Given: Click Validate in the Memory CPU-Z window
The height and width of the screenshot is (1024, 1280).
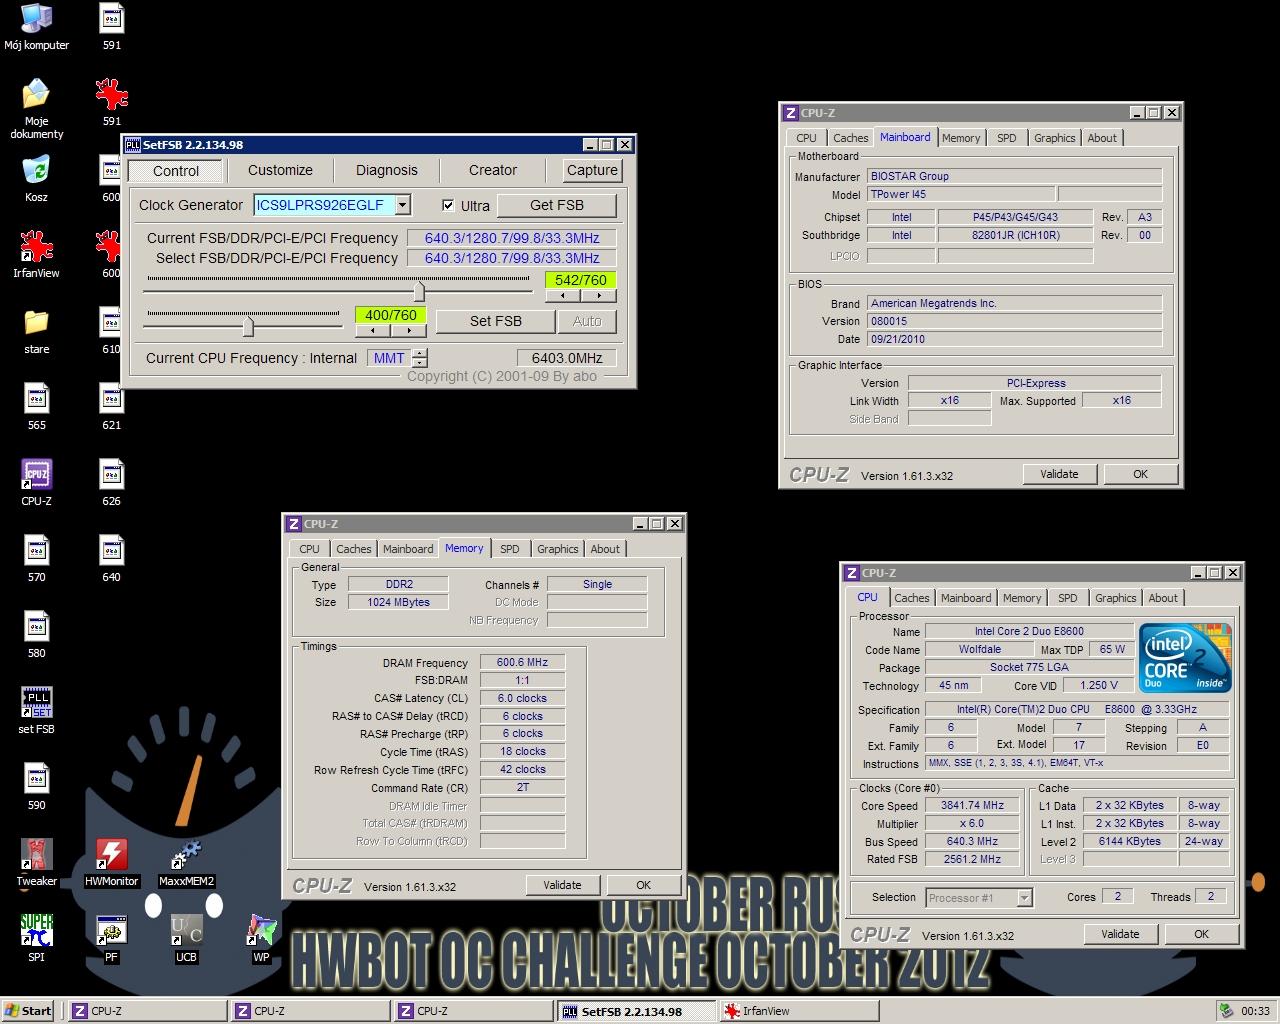Looking at the screenshot, I should point(562,885).
